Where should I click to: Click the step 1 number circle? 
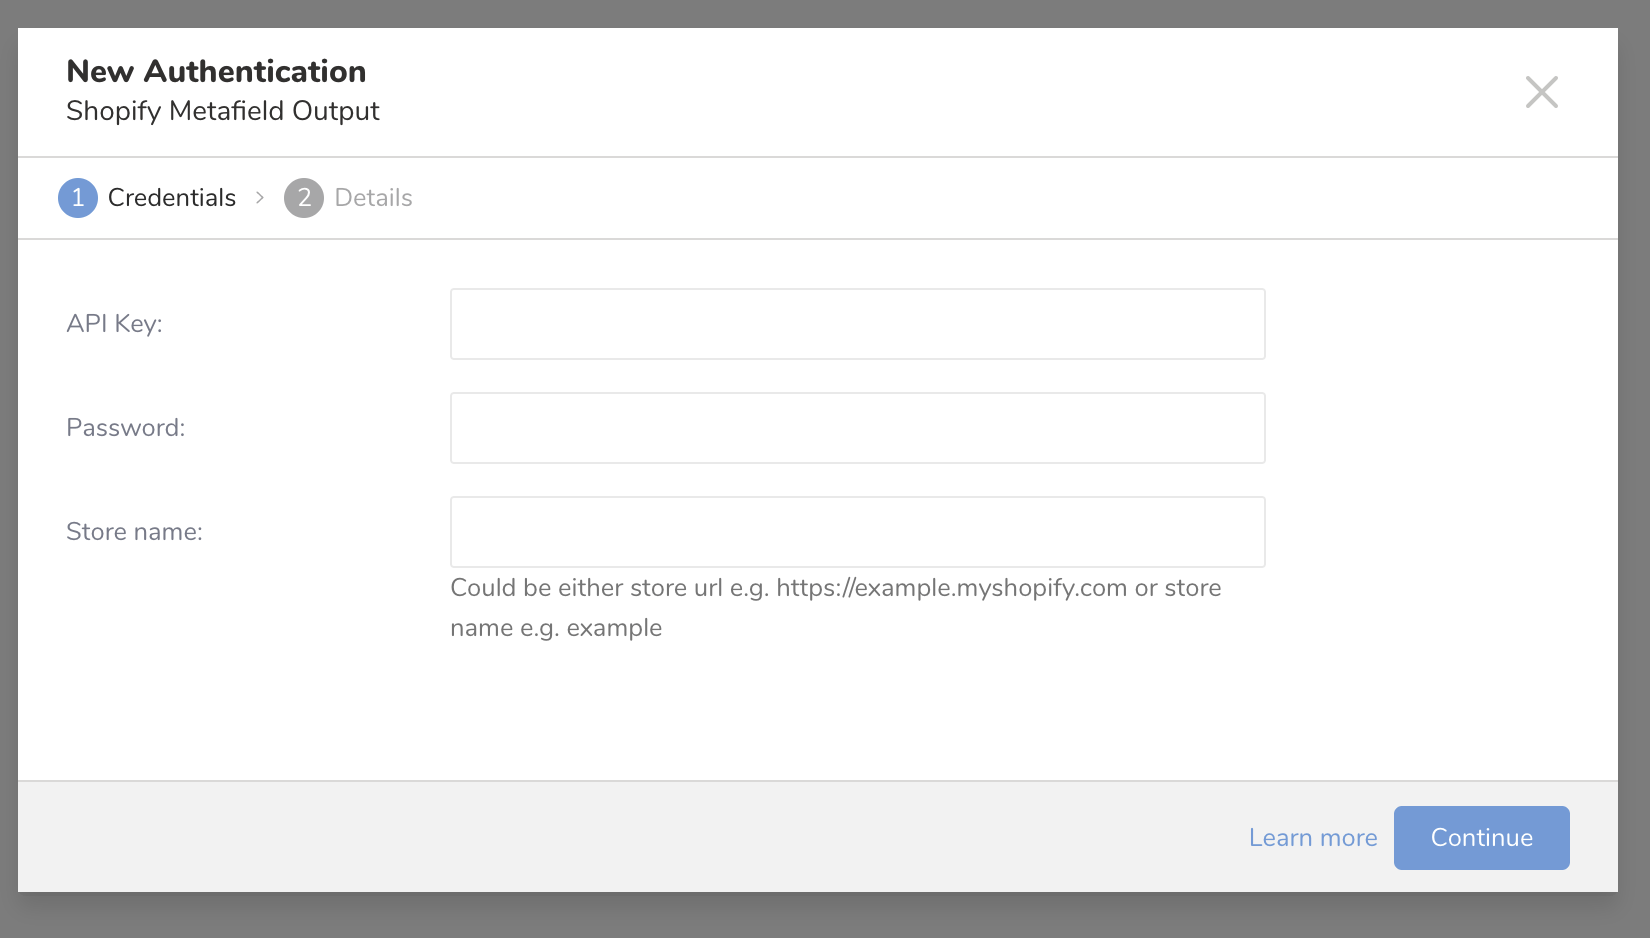pyautogui.click(x=78, y=198)
